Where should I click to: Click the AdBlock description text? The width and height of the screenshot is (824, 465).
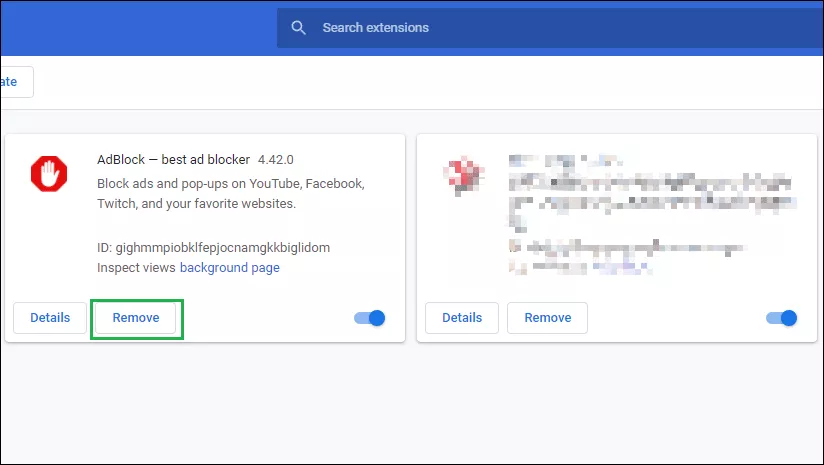tap(231, 193)
